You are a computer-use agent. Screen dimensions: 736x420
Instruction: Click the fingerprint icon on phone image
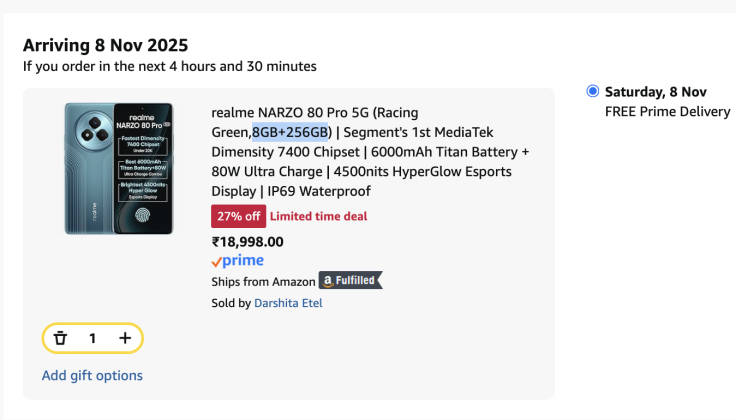click(x=145, y=213)
